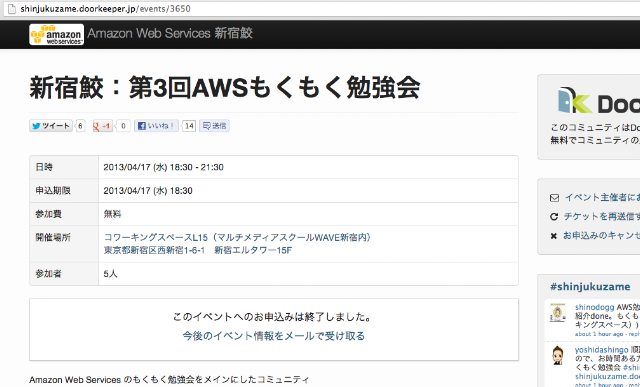The image size is (640, 387).
Task: Open the コワーキングスペースL15 venue link
Action: [x=237, y=237]
